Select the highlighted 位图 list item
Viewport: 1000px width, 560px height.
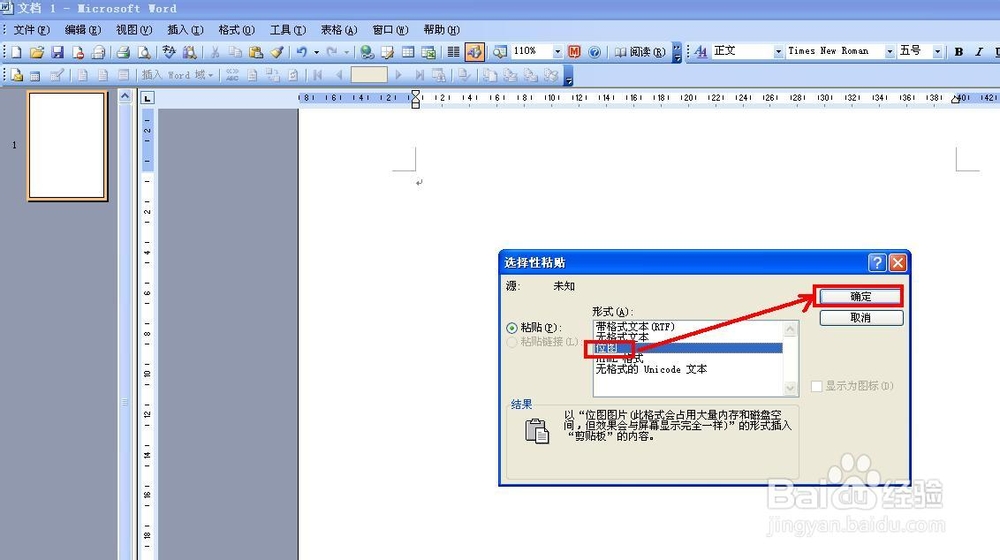[x=688, y=348]
